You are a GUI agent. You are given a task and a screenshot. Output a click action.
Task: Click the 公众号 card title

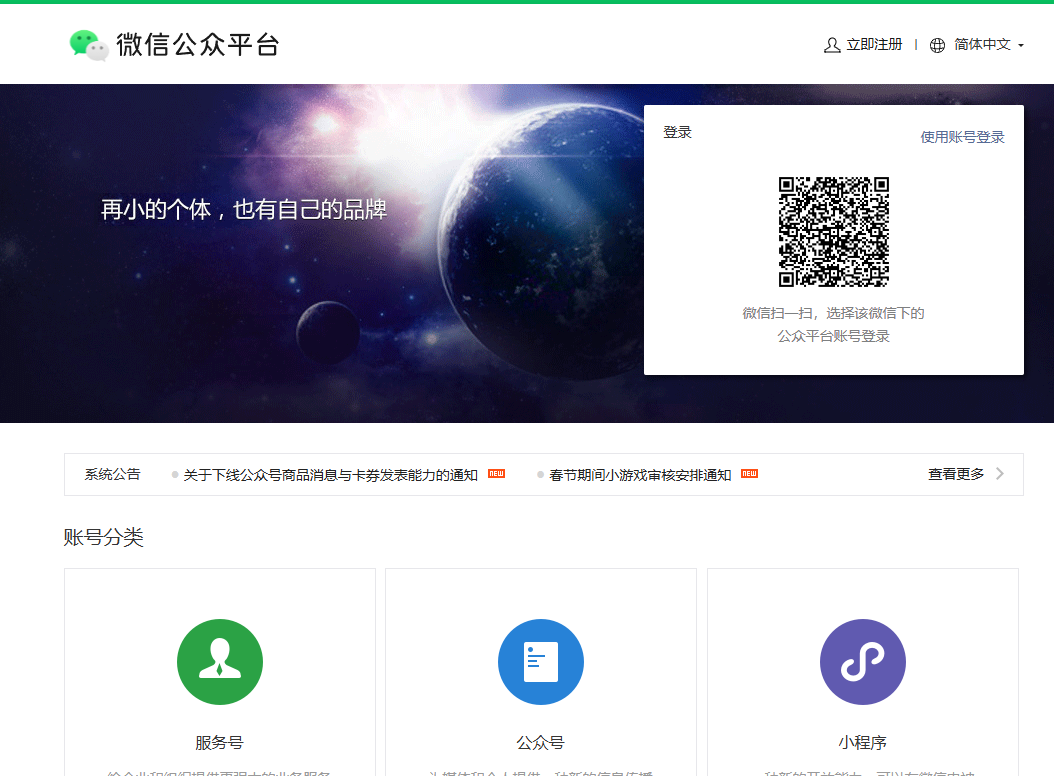pyautogui.click(x=540, y=742)
